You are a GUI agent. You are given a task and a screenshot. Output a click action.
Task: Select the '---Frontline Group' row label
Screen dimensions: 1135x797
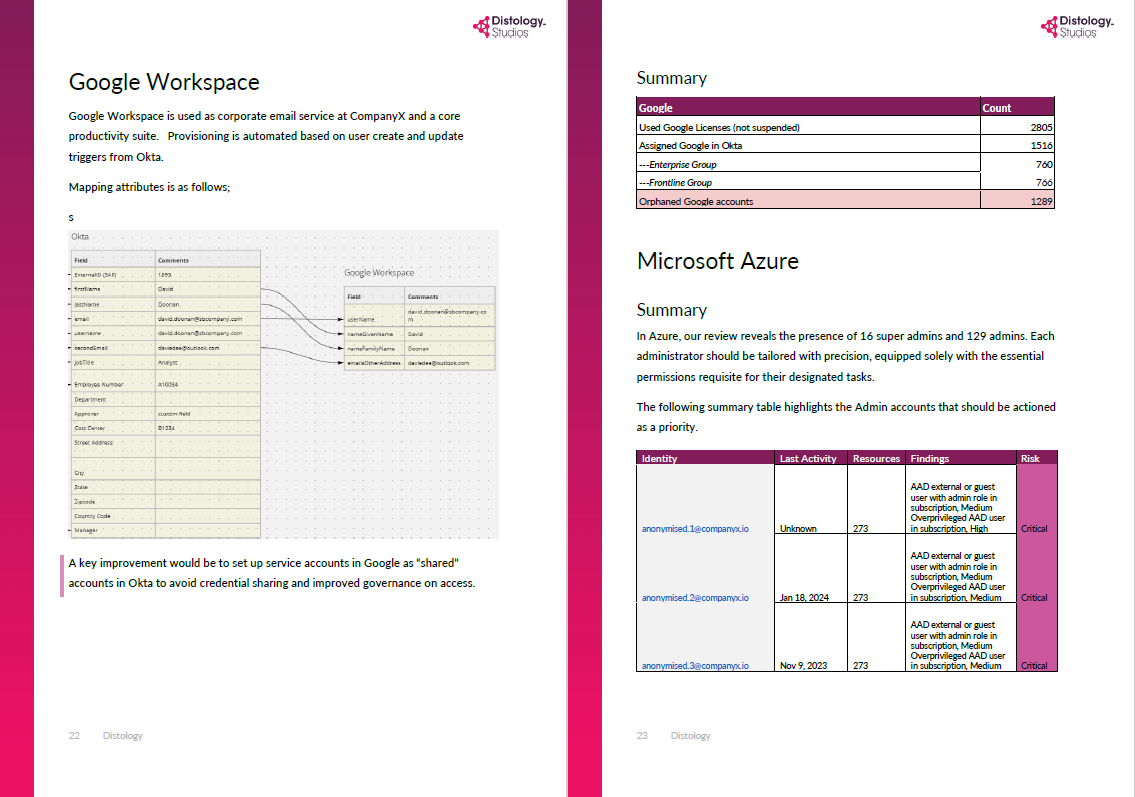tap(675, 182)
